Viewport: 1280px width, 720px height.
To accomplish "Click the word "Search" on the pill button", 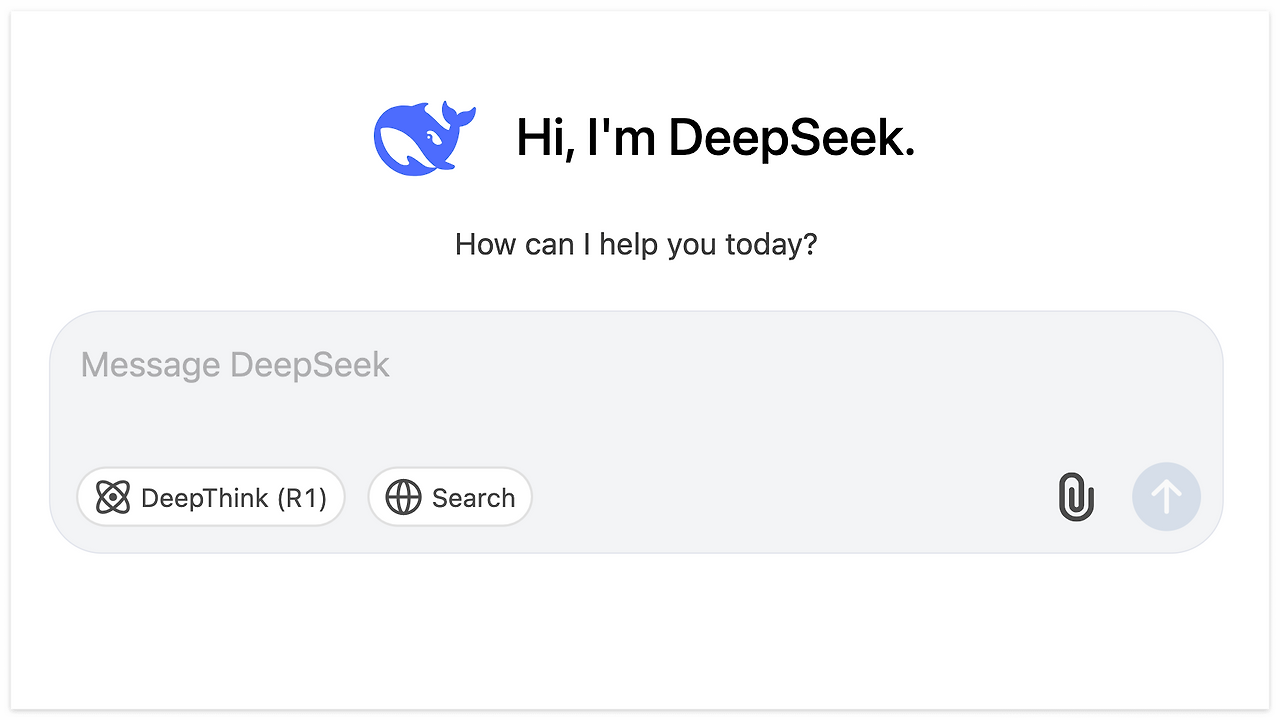I will pyautogui.click(x=473, y=498).
